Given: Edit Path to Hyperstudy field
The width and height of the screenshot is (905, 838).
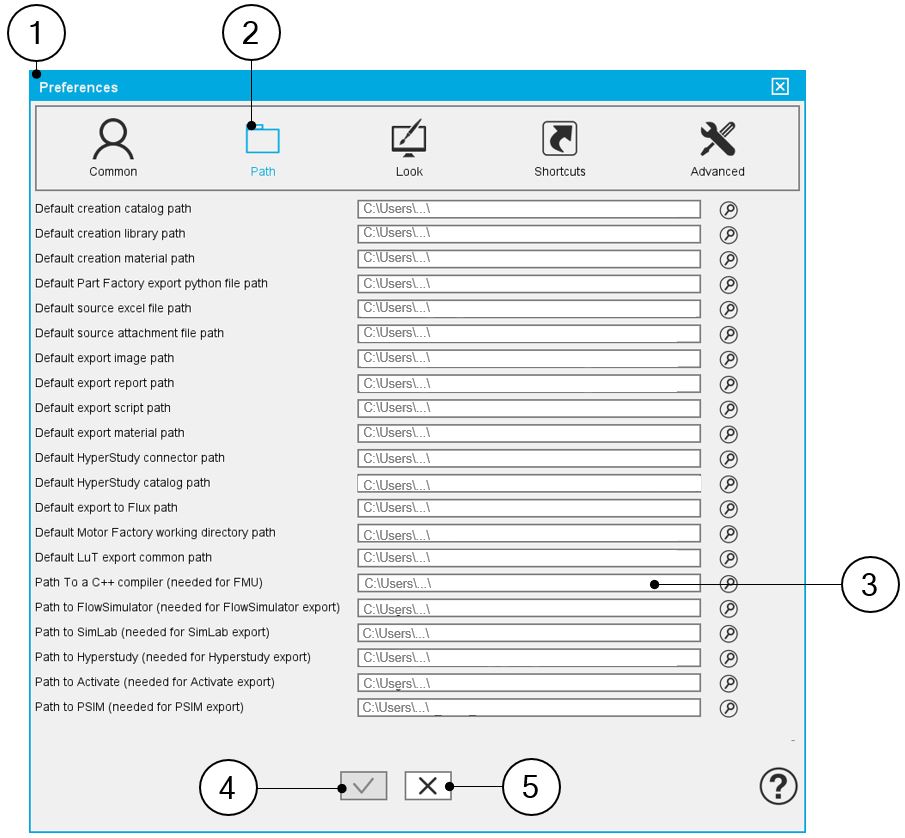Looking at the screenshot, I should pyautogui.click(x=529, y=658).
